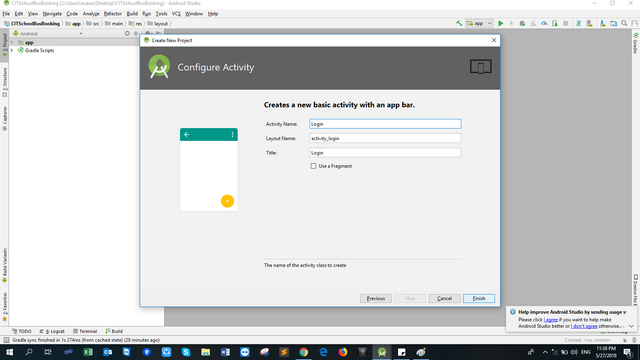
Task: Click the Sync Project with Gradle icon
Action: pyautogui.click(x=578, y=24)
